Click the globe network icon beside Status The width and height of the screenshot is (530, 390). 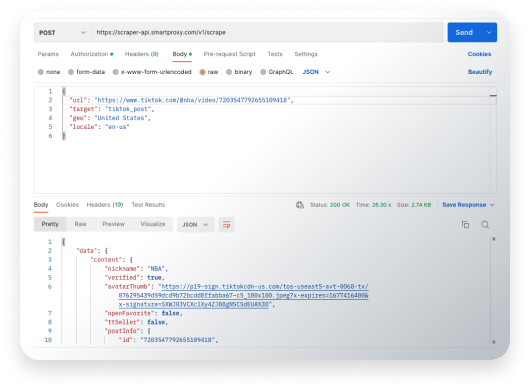[x=299, y=205]
